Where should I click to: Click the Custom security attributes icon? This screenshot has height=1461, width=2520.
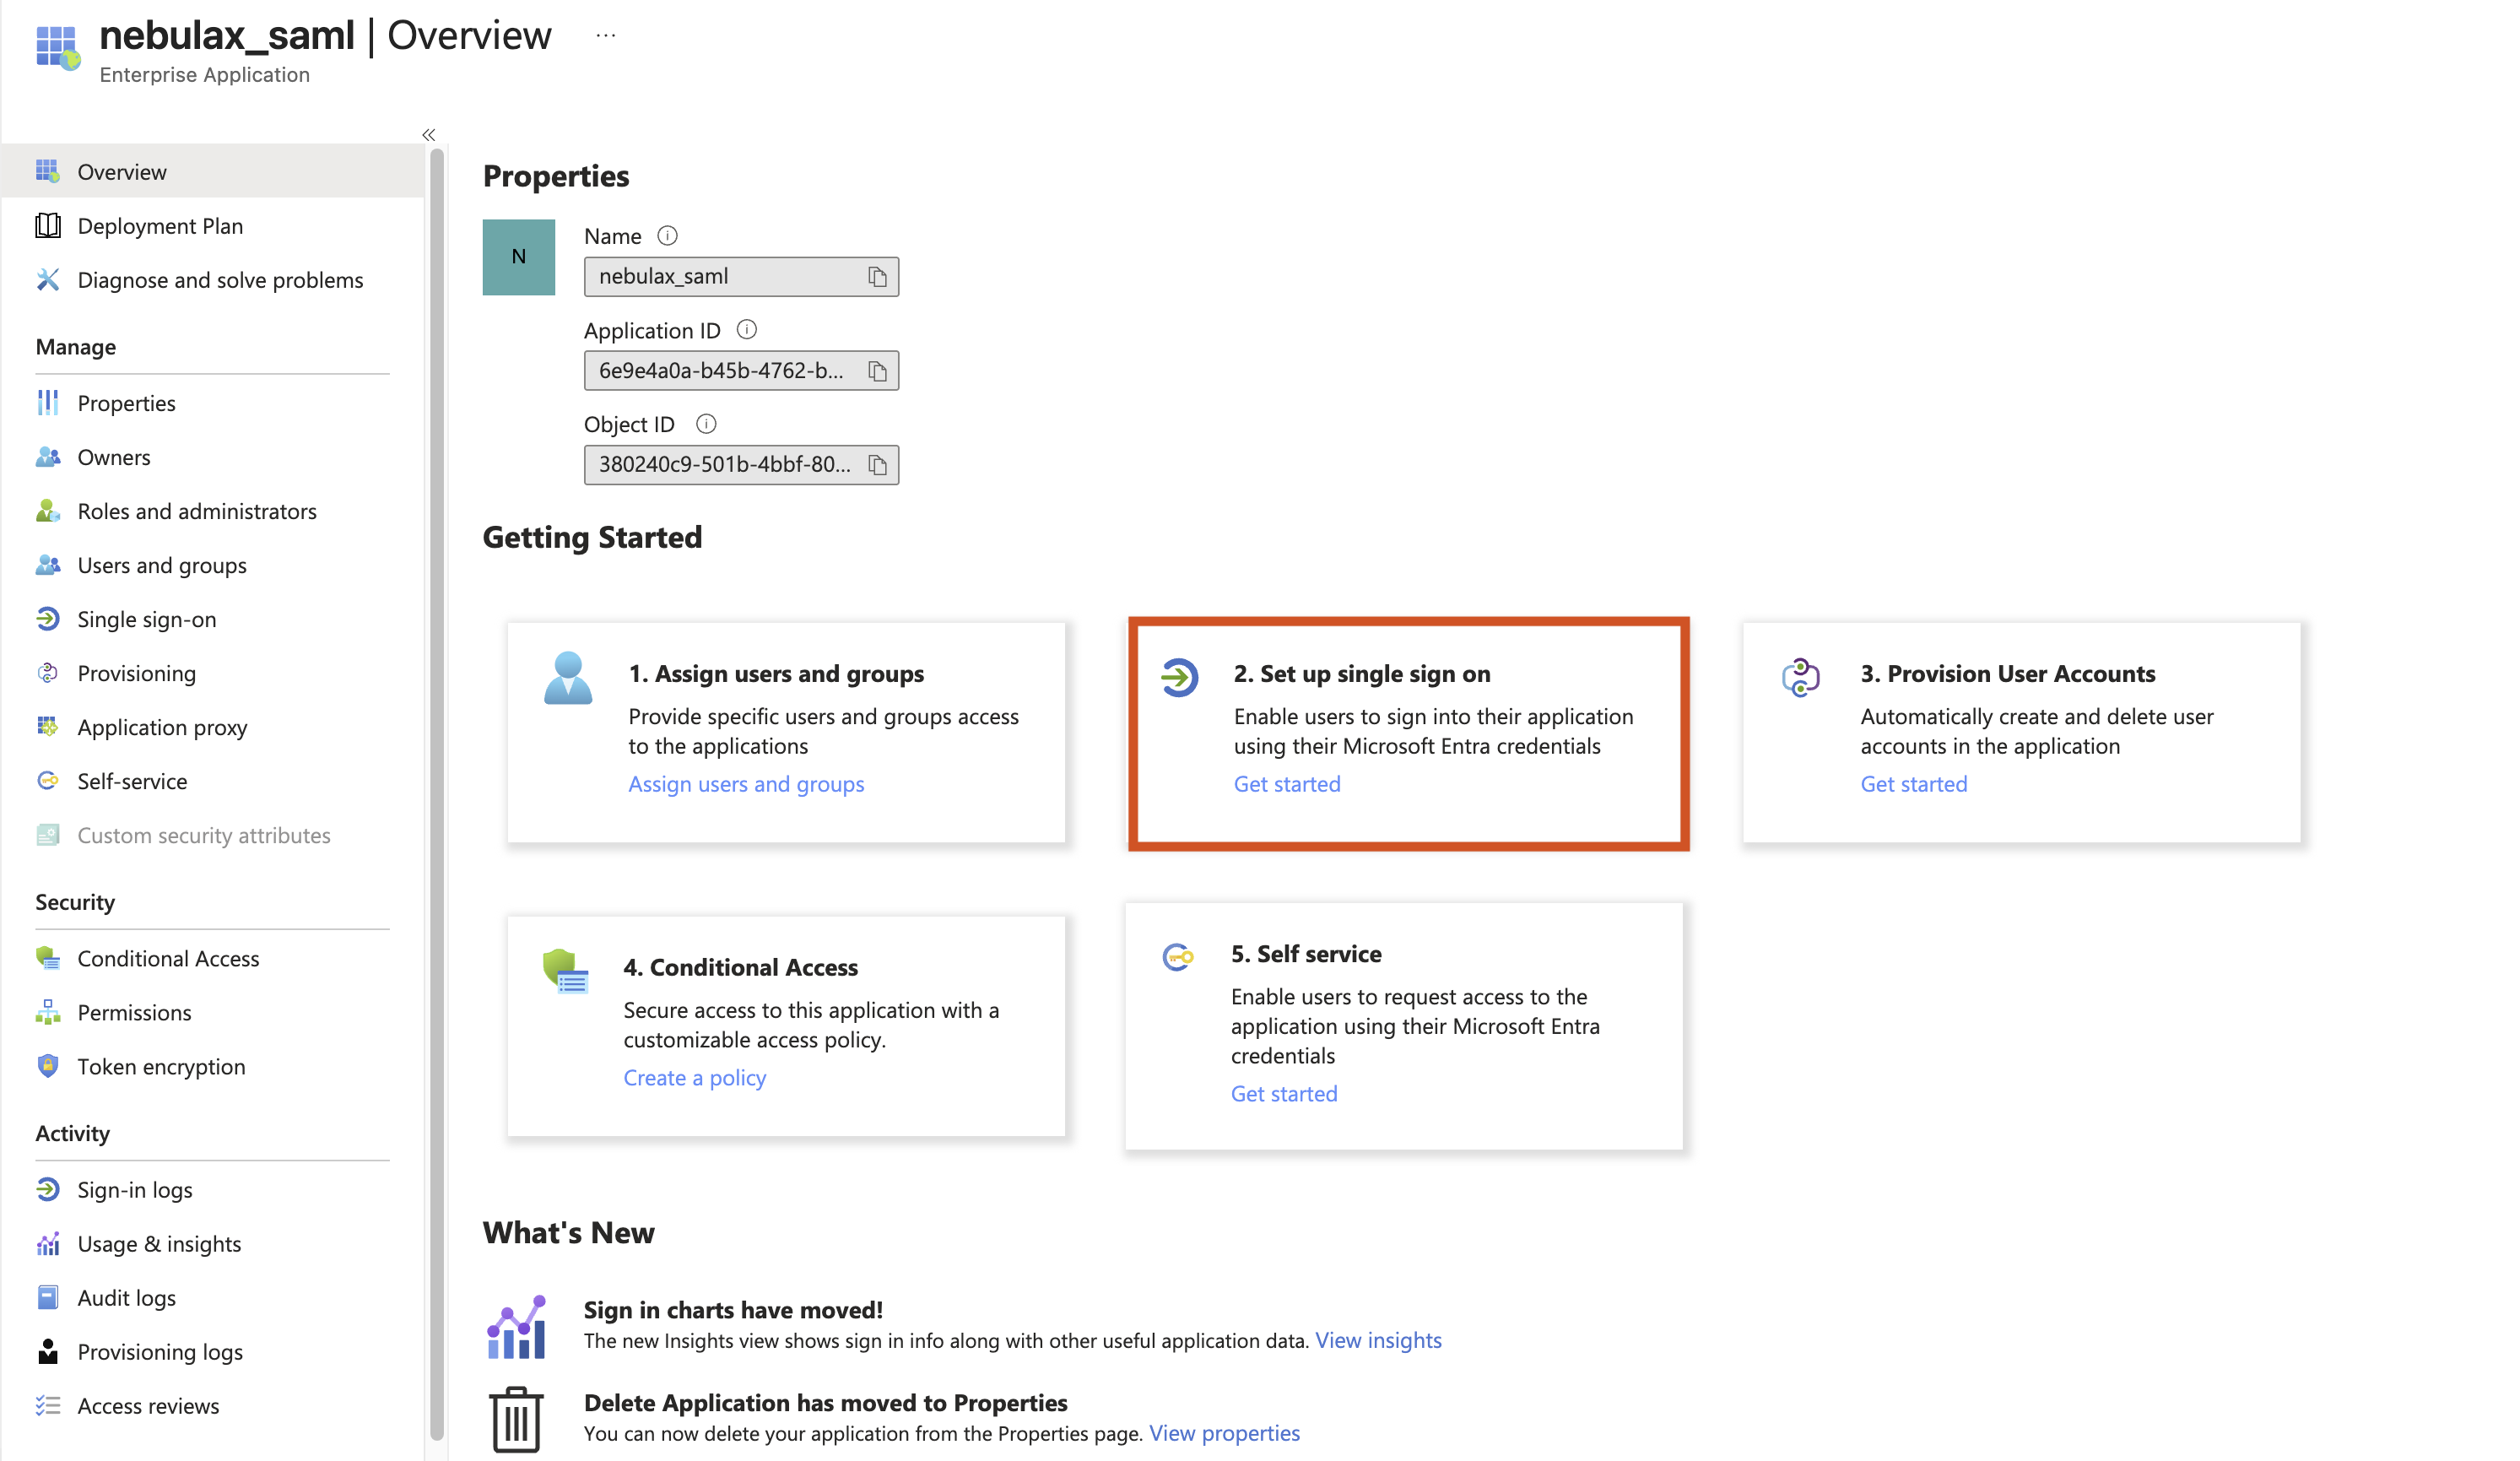(48, 834)
